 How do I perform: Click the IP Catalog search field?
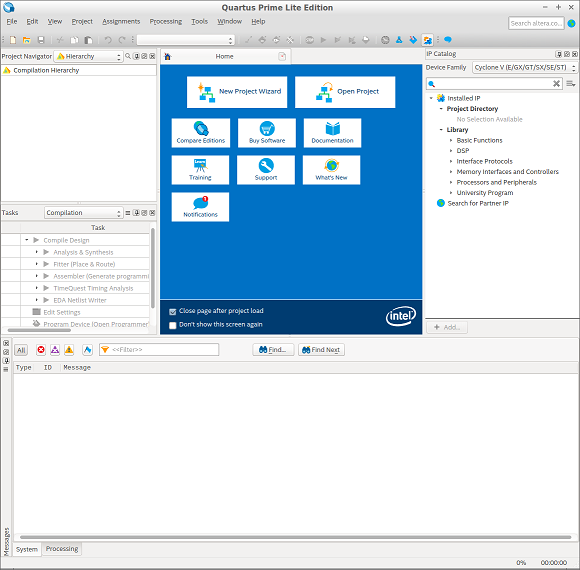(494, 84)
